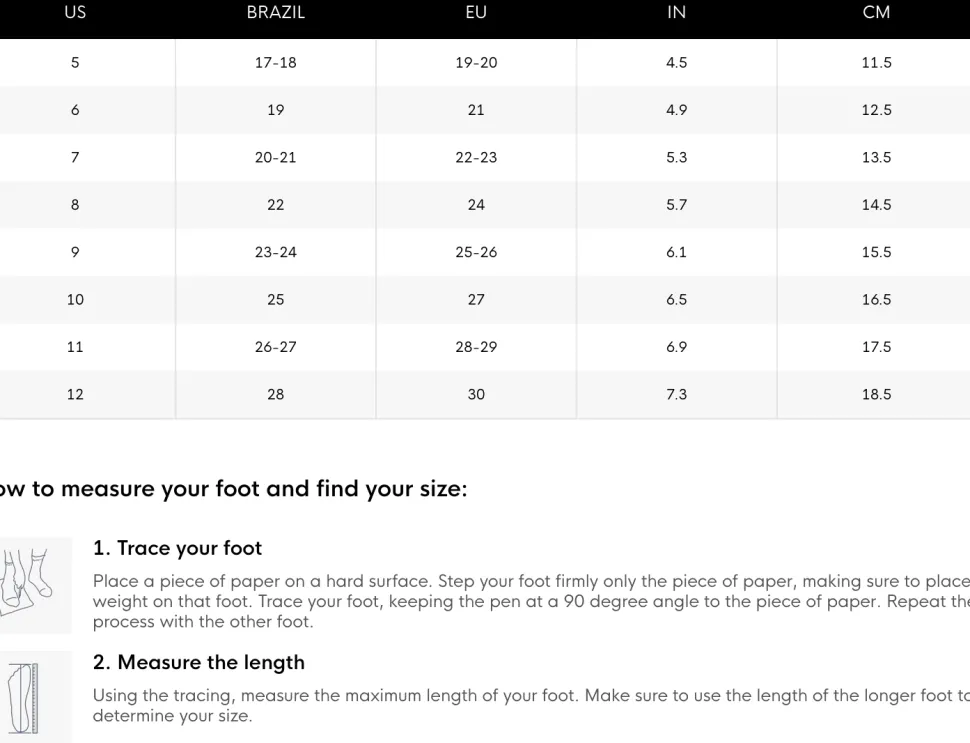Click the EU column header
The width and height of the screenshot is (970, 743).
pyautogui.click(x=476, y=12)
